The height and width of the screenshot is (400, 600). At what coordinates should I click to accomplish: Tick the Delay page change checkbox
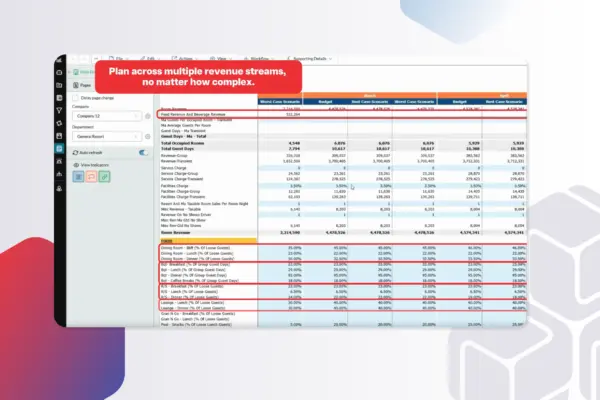tap(75, 98)
